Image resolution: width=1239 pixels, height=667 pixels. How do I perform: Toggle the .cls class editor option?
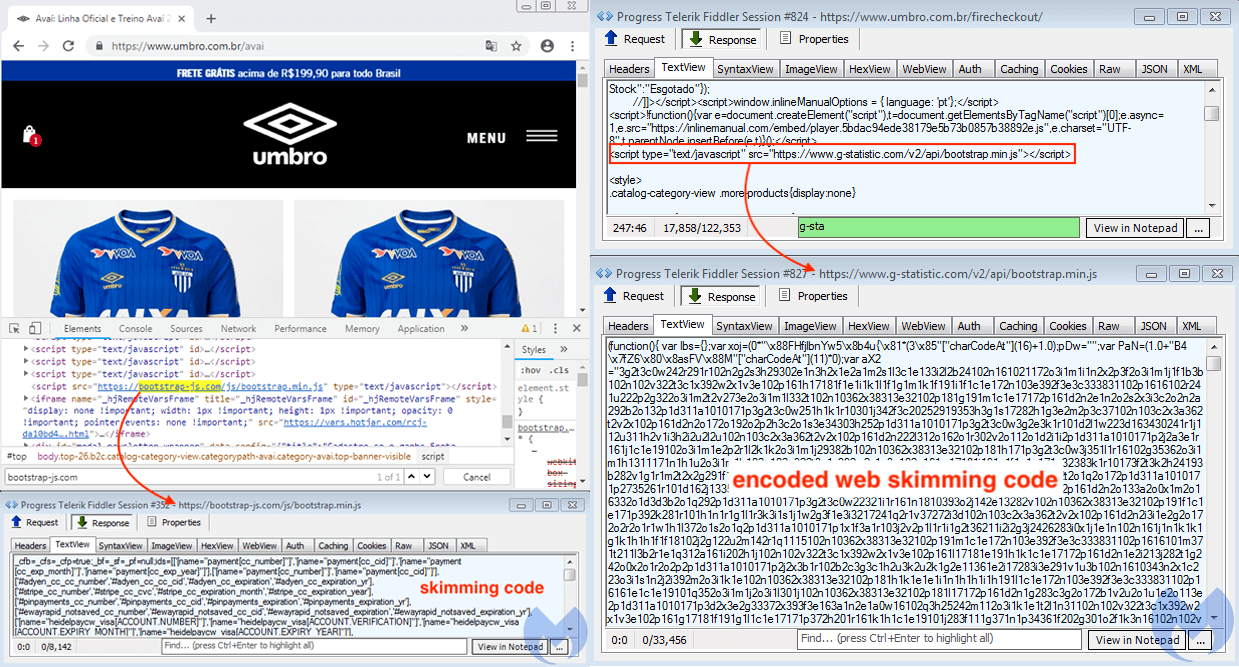pos(557,369)
